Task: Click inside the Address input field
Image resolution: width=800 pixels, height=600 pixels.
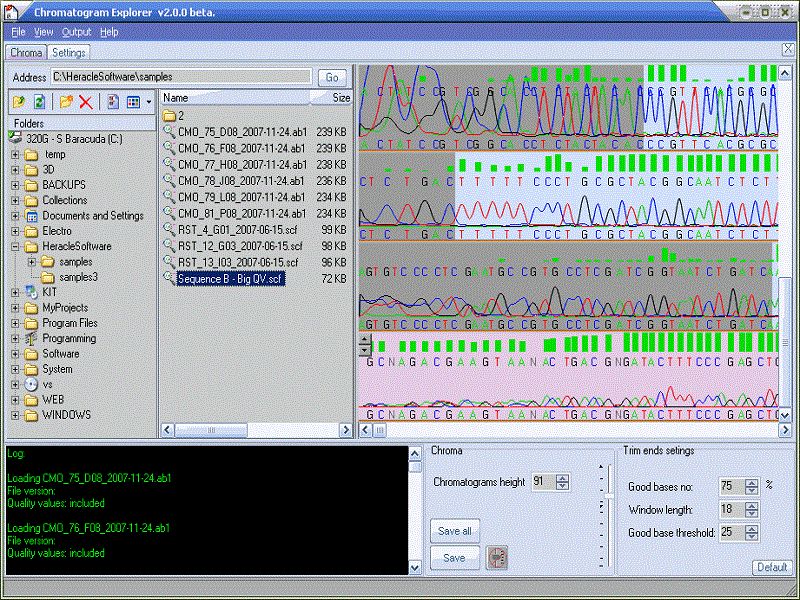Action: (180, 76)
